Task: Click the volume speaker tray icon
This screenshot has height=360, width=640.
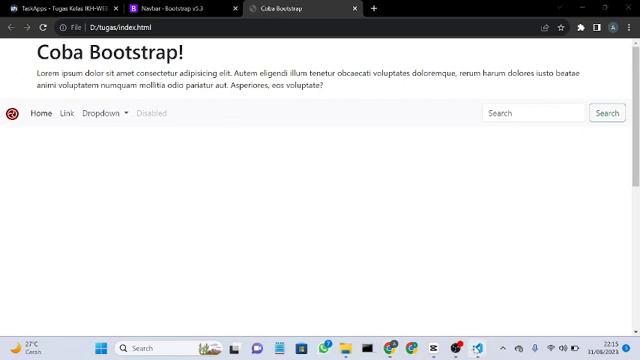Action: tap(563, 348)
